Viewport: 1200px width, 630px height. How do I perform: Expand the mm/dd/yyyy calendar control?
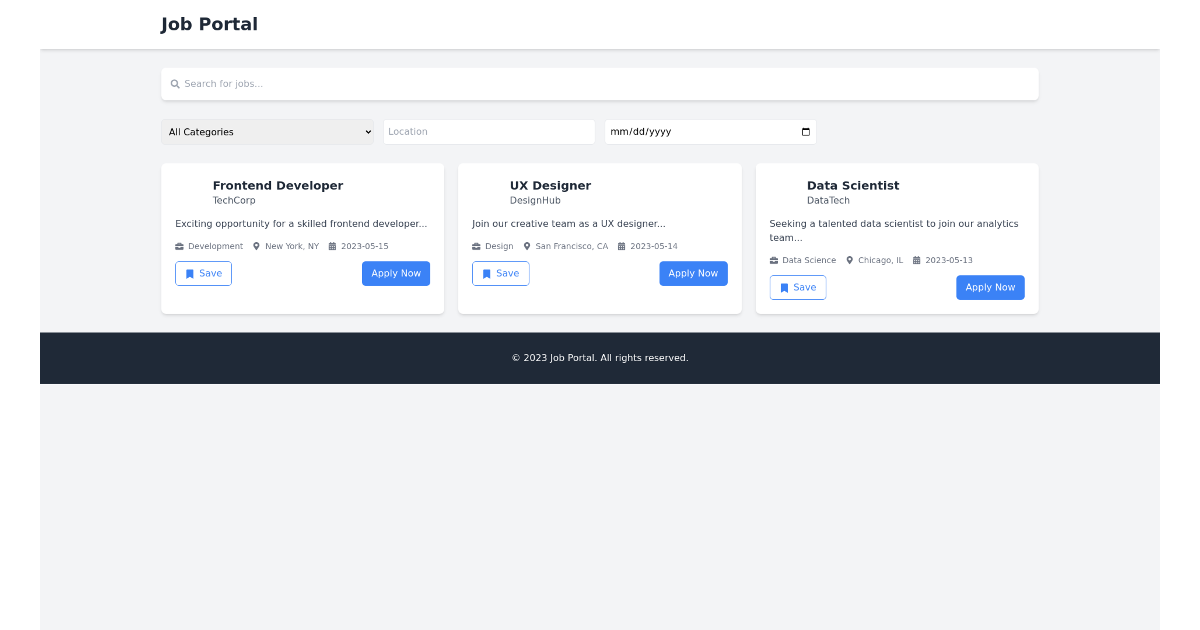[x=806, y=131]
